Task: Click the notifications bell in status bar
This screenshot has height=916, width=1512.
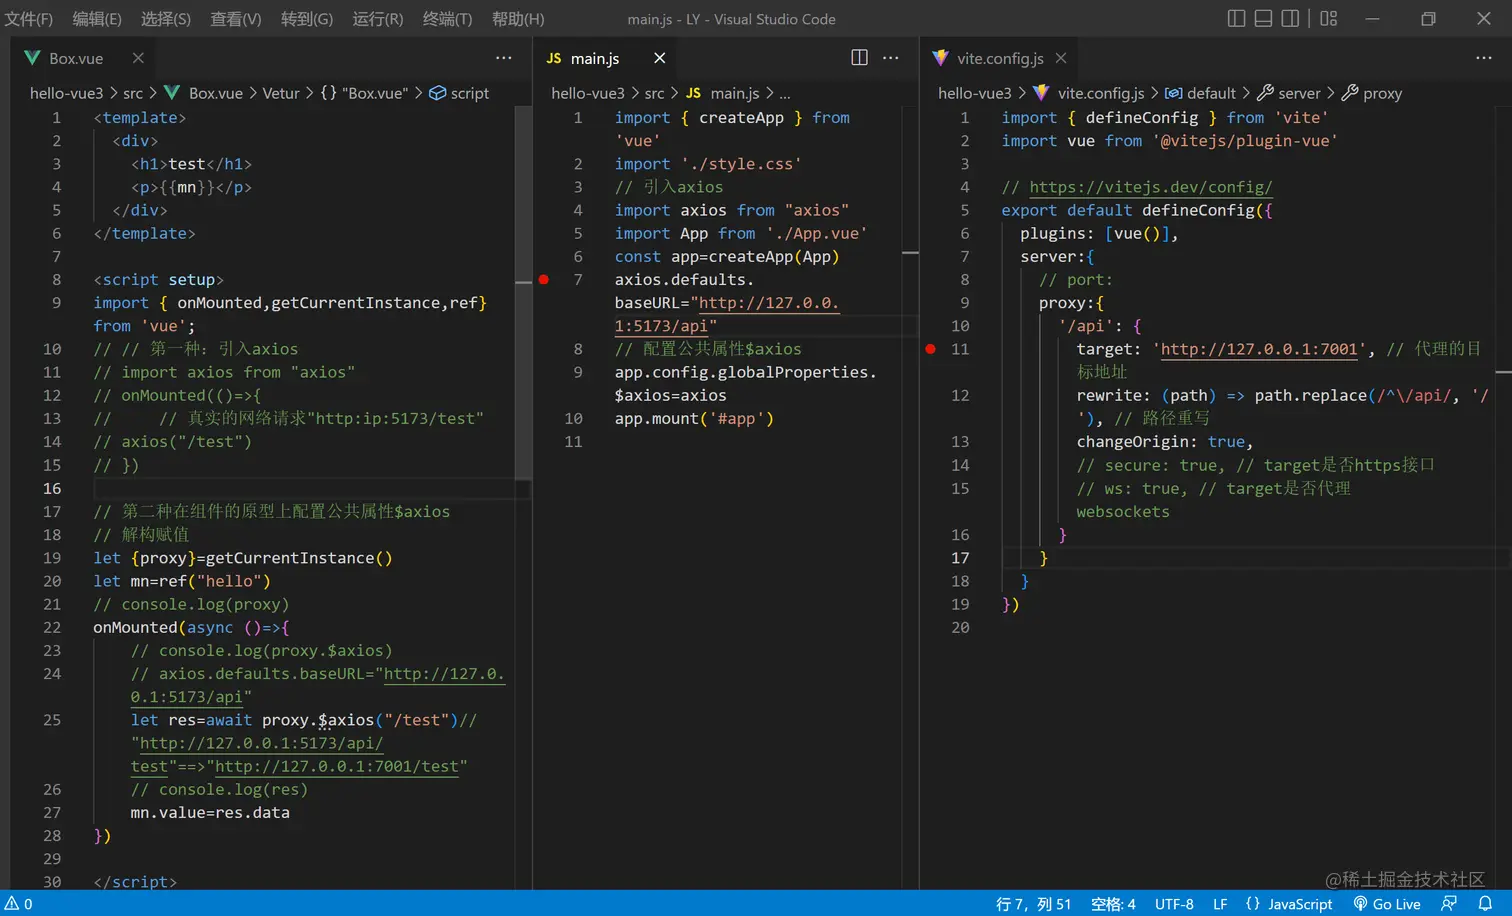Action: click(x=1485, y=904)
